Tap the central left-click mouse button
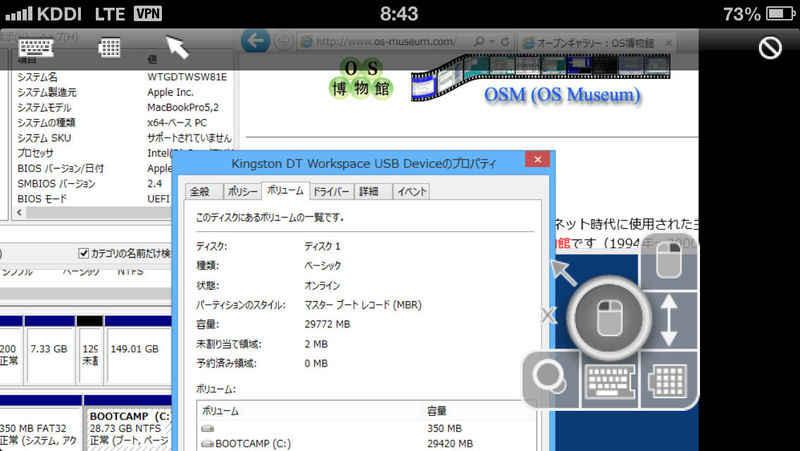 (609, 317)
